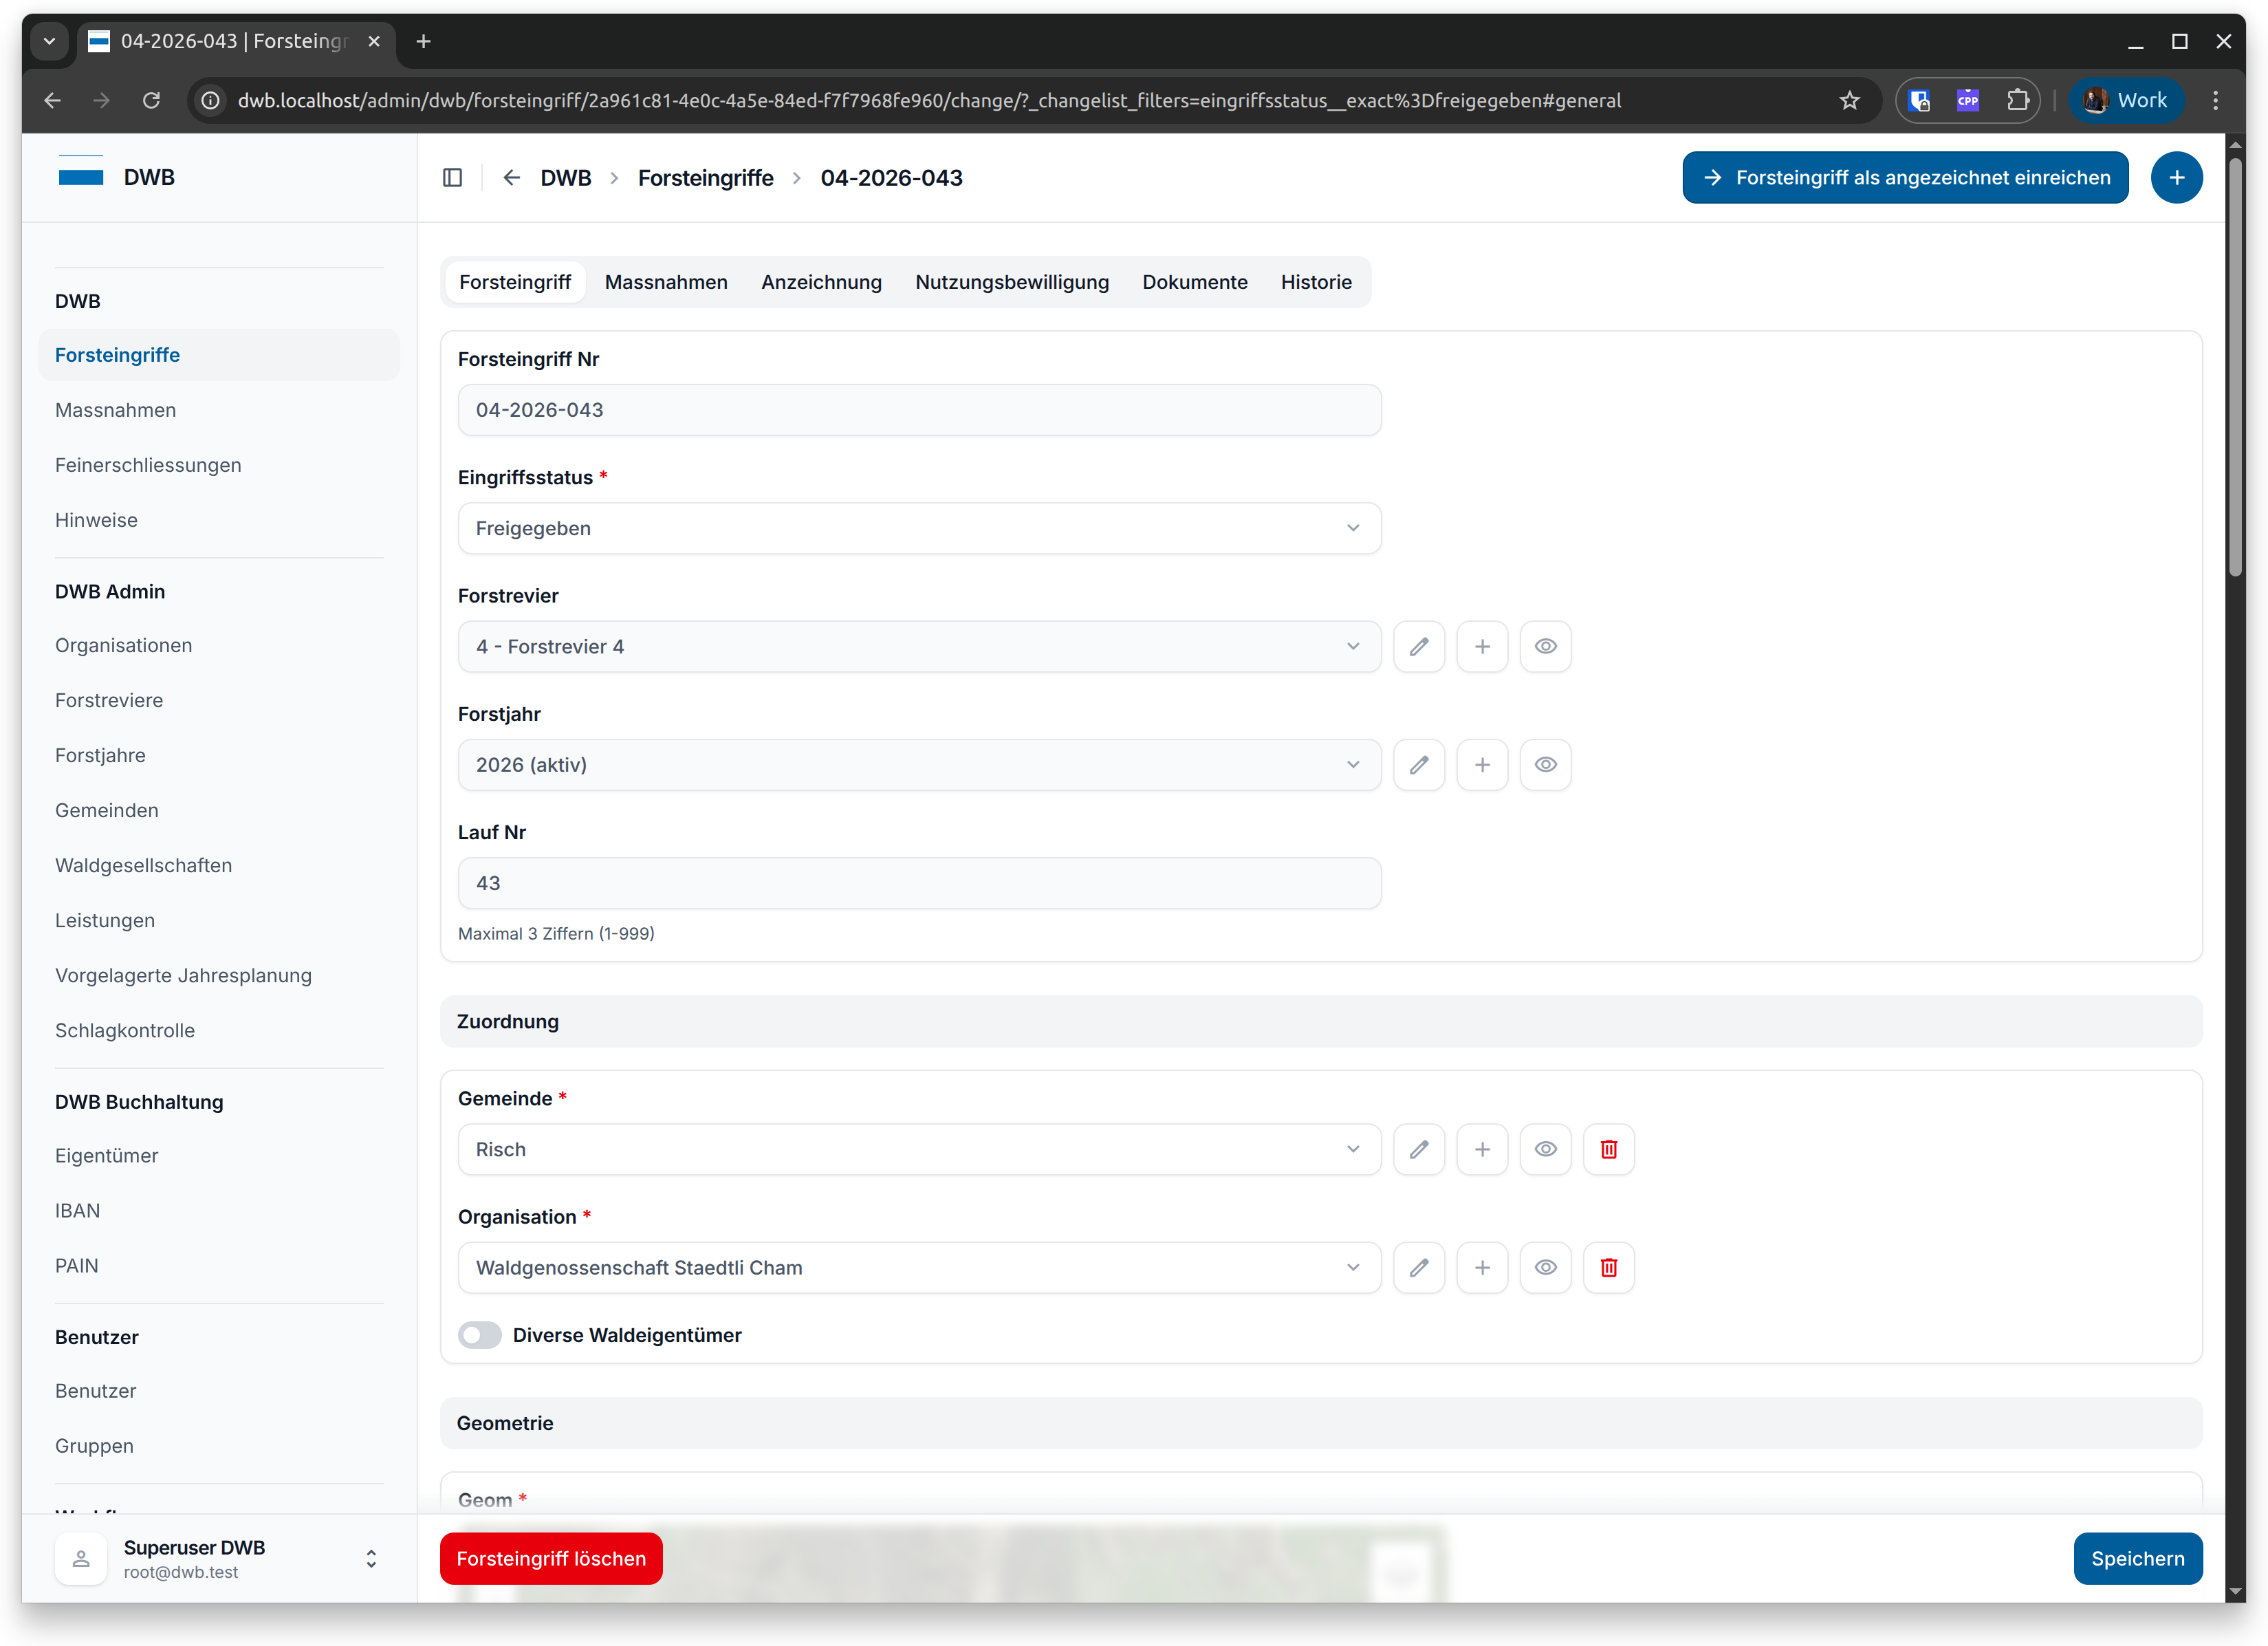This screenshot has height=1646, width=2268.
Task: Edit the Organisation with pencil icon
Action: tap(1418, 1267)
